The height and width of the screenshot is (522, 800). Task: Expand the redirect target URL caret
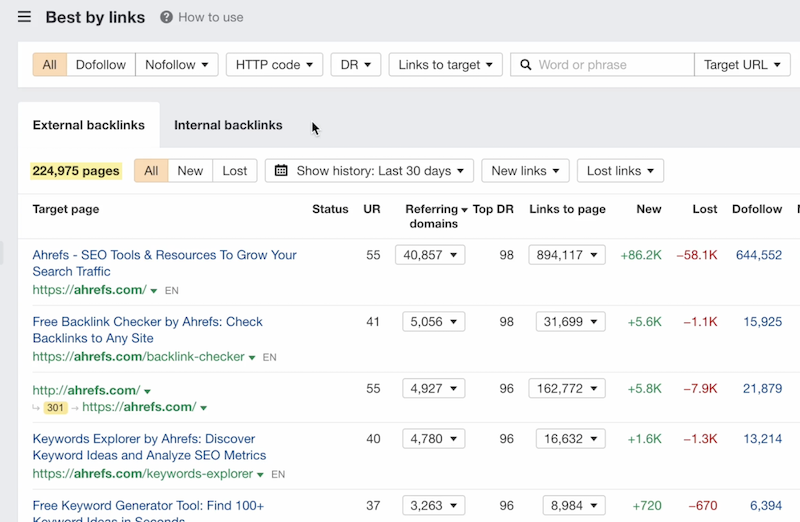click(x=204, y=408)
